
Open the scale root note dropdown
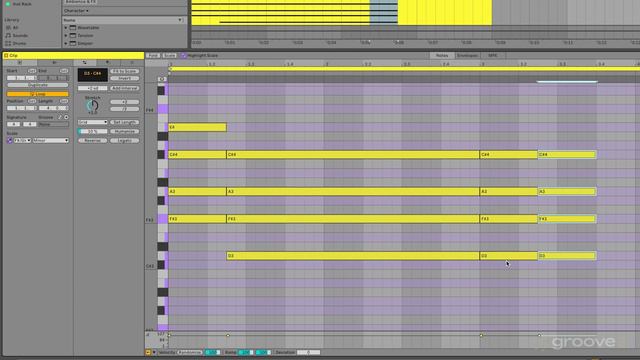(x=22, y=140)
